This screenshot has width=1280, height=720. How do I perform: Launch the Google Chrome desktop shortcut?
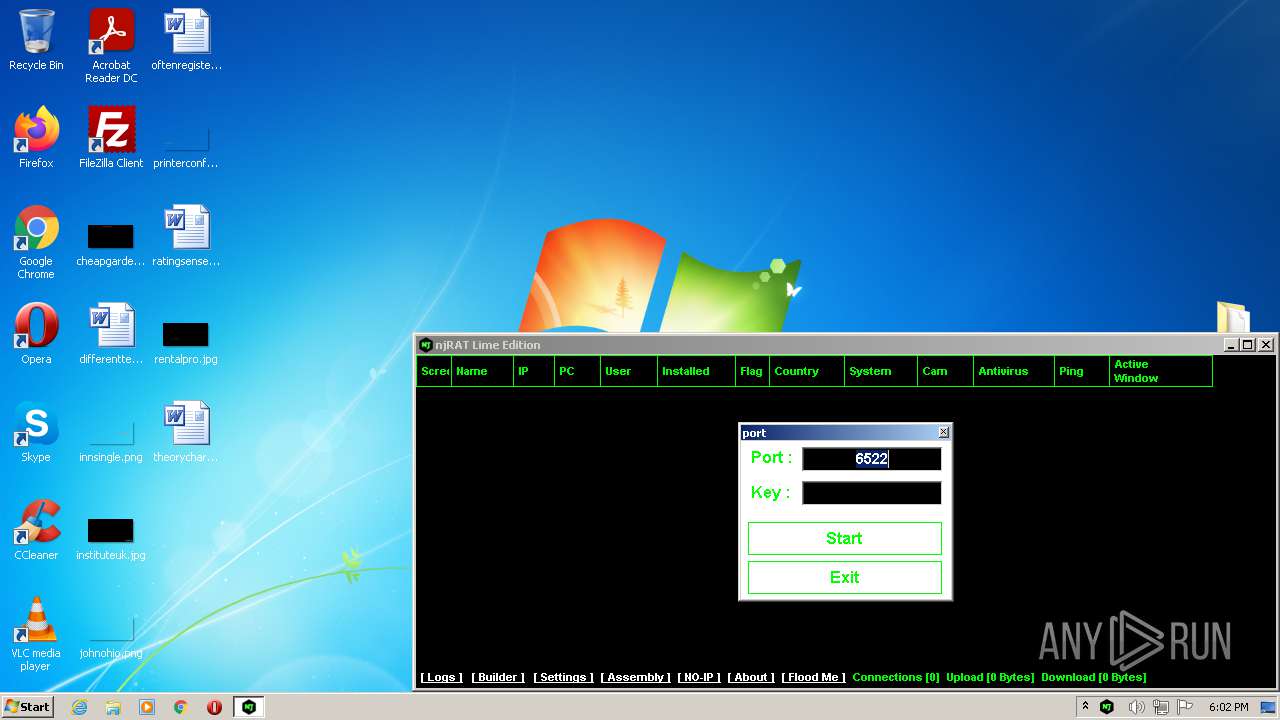pyautogui.click(x=36, y=242)
